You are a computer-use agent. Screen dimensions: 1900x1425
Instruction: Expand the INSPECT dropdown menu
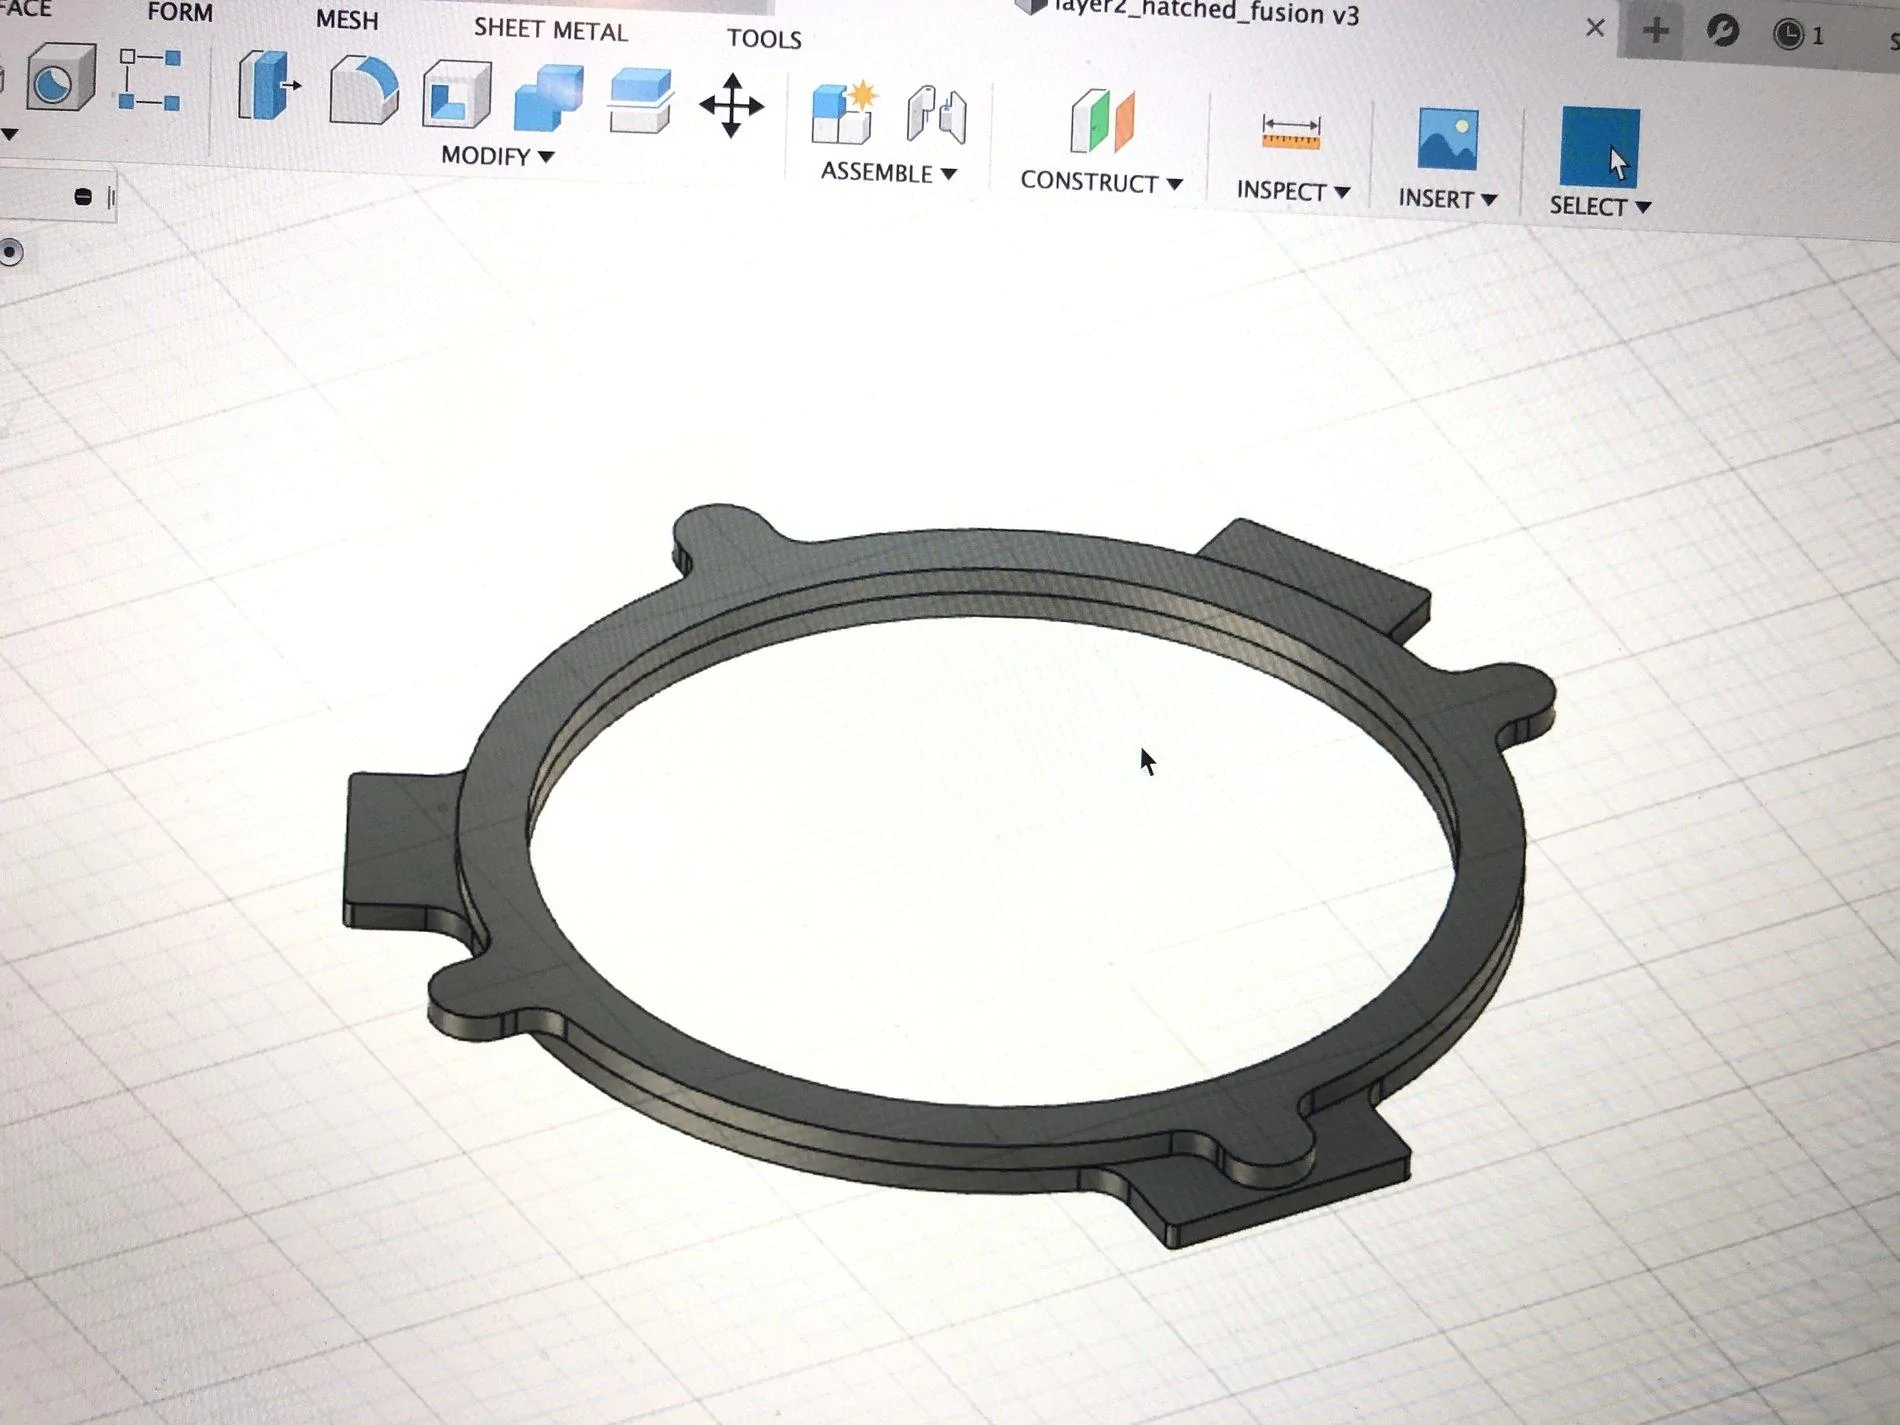1293,190
